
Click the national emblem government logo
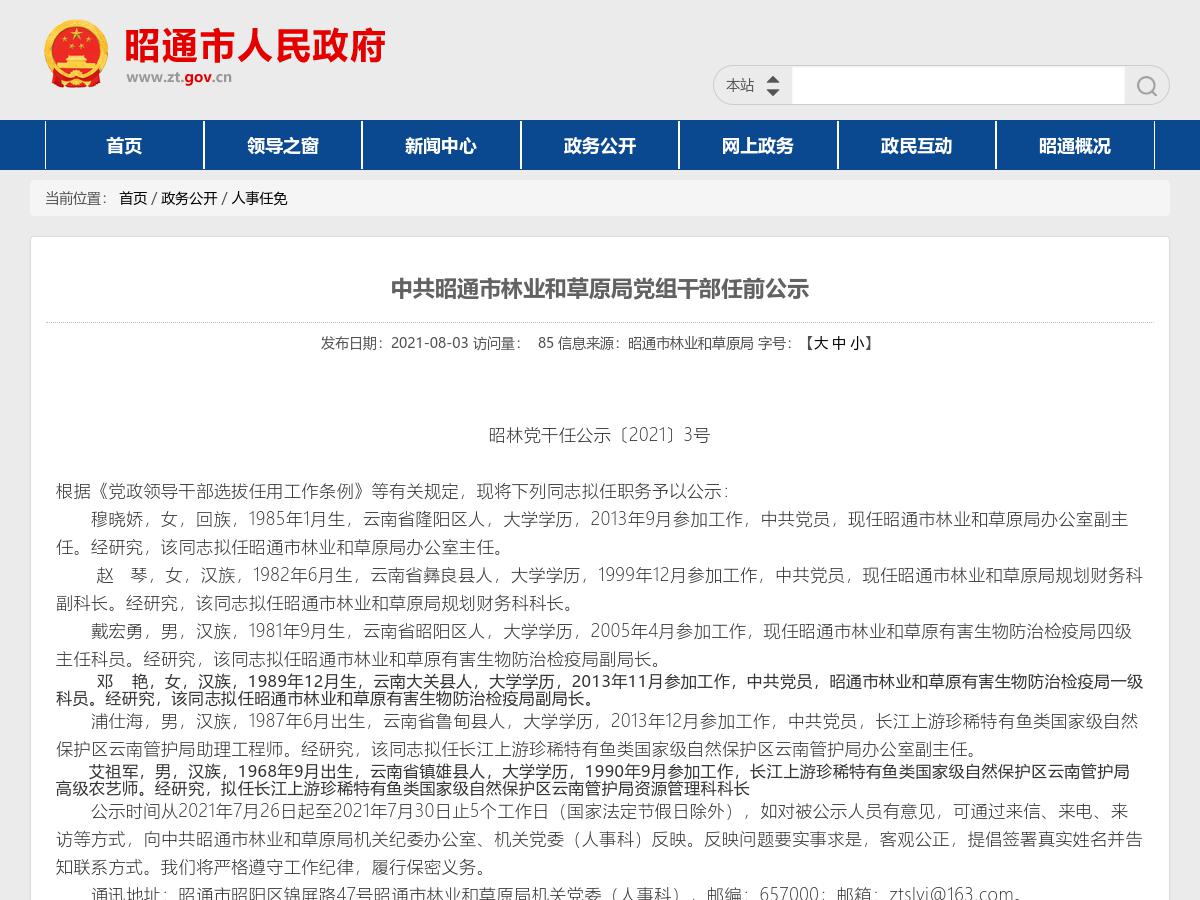[x=76, y=52]
